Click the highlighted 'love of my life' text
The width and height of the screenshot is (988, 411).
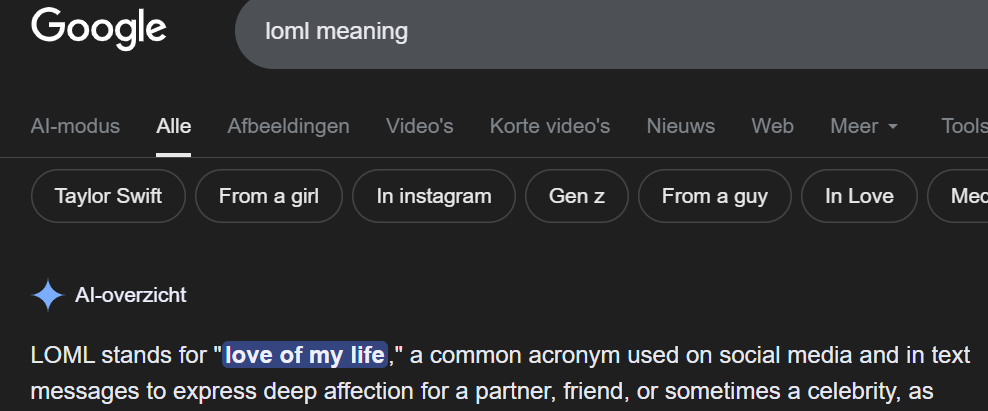[x=305, y=355]
